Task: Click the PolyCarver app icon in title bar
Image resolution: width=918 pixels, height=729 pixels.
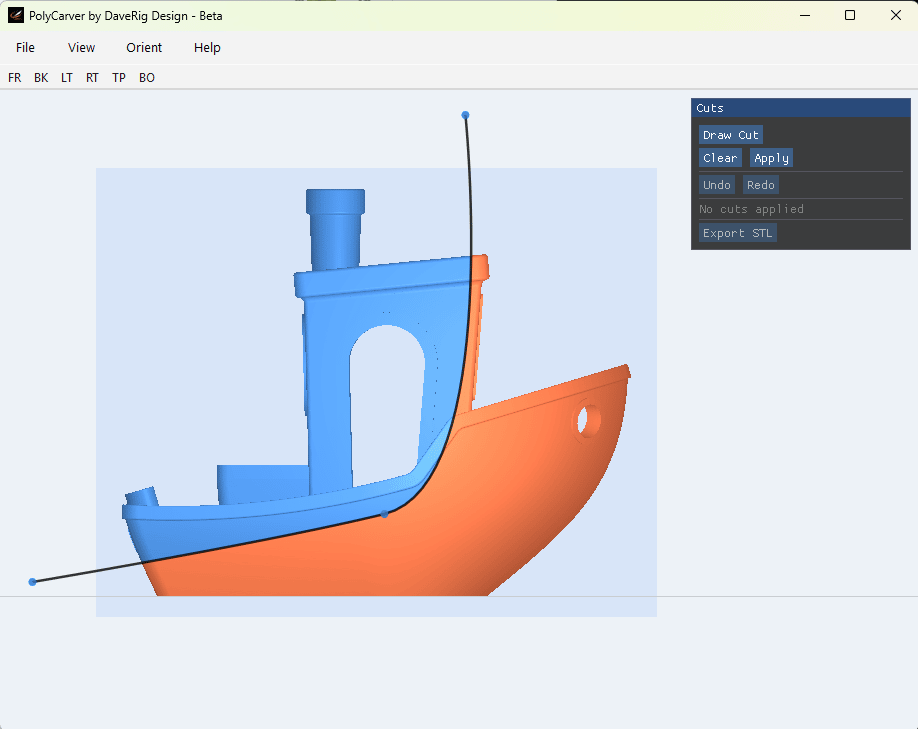Action: 16,15
